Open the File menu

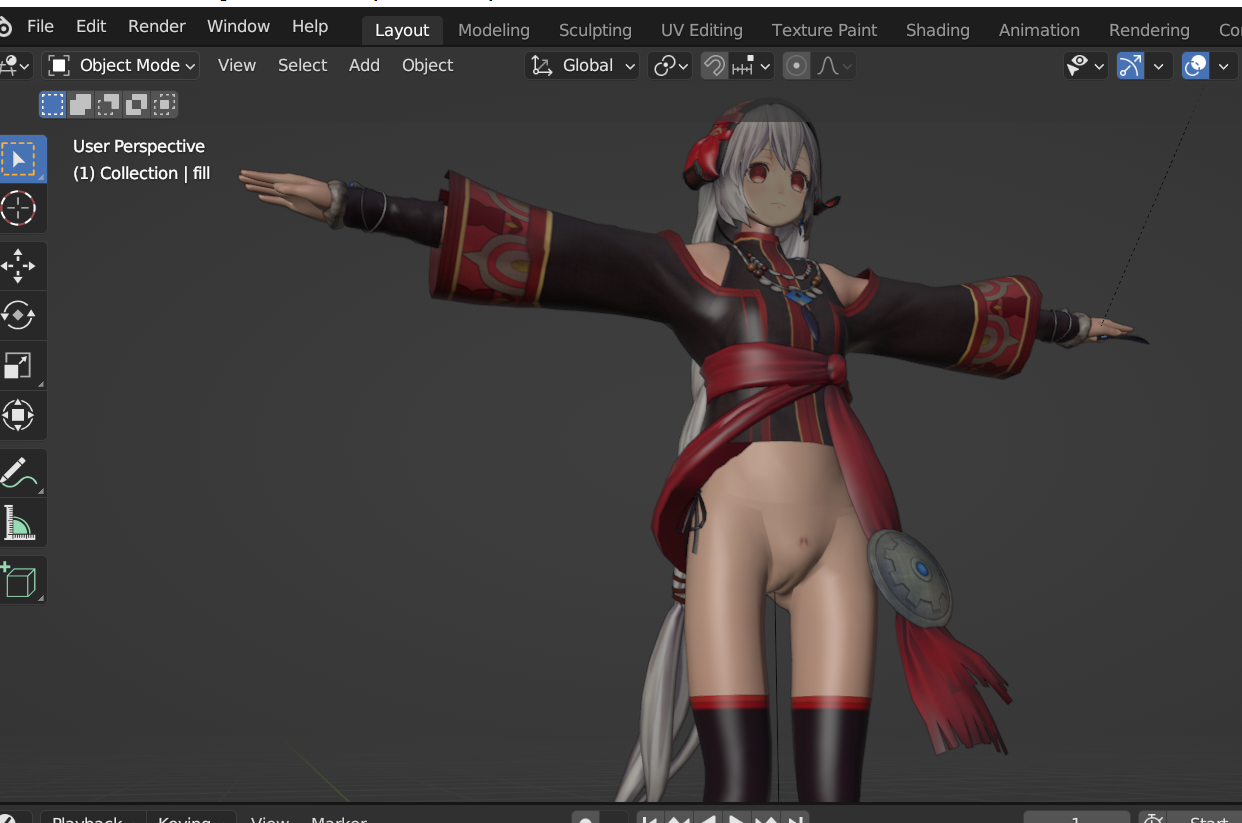pos(40,27)
